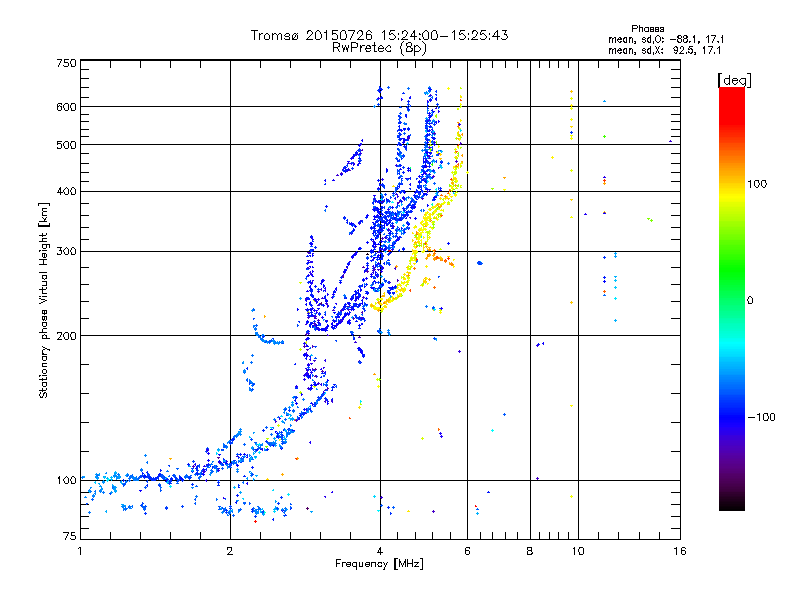This screenshot has width=800, height=600.
Task: Click the y-axis tick label '500'
Action: (67, 145)
